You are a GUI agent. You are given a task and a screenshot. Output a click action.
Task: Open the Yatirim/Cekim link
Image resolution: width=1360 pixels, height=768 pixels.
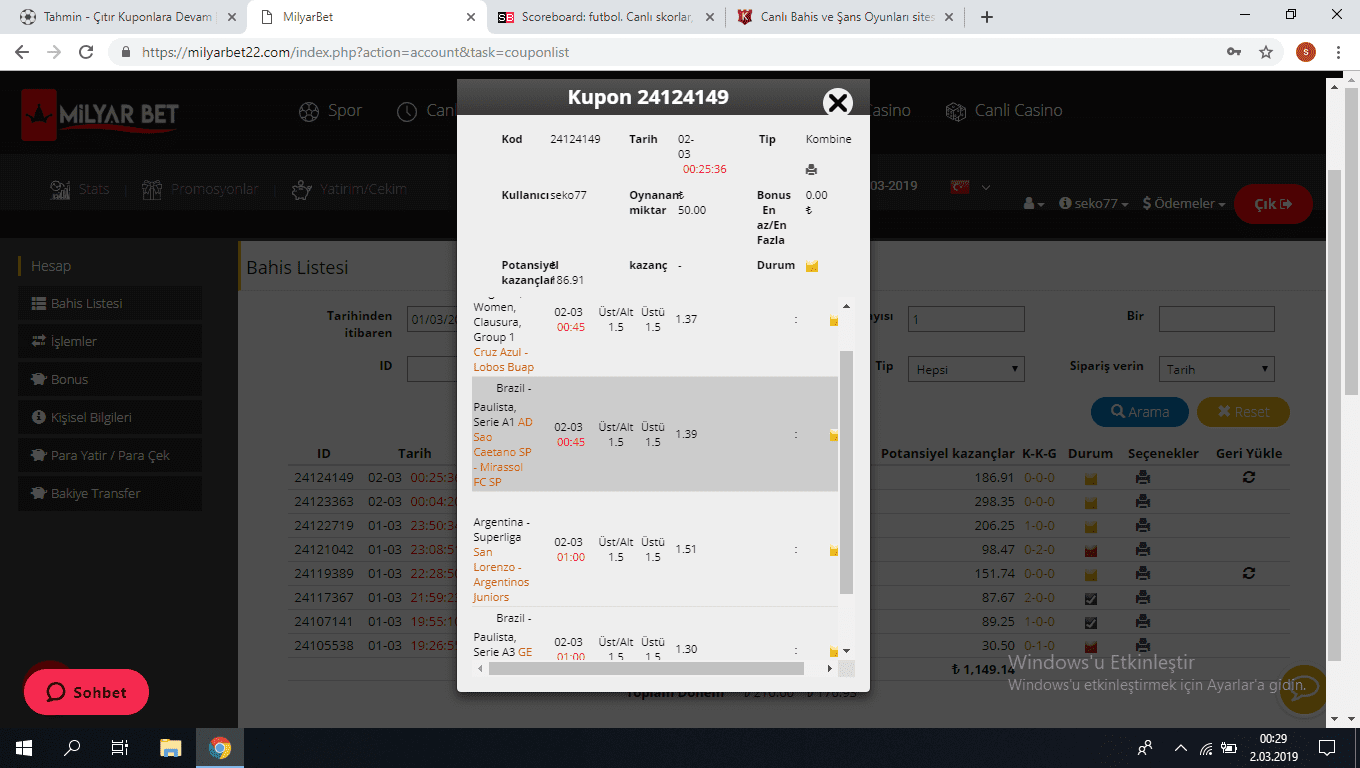click(349, 189)
